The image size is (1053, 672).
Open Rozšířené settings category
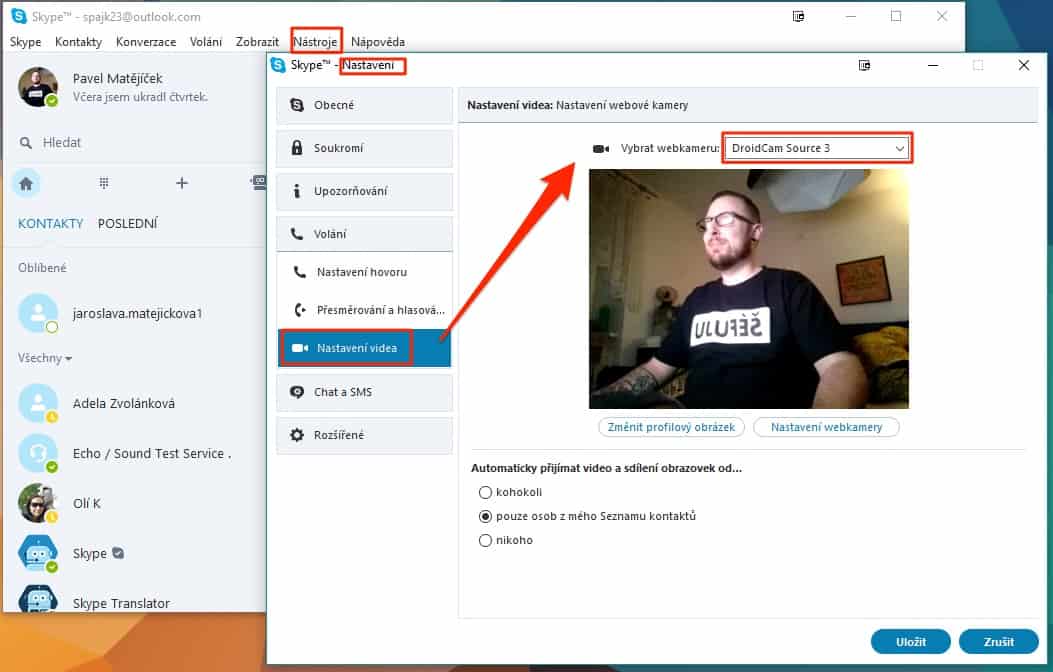365,435
